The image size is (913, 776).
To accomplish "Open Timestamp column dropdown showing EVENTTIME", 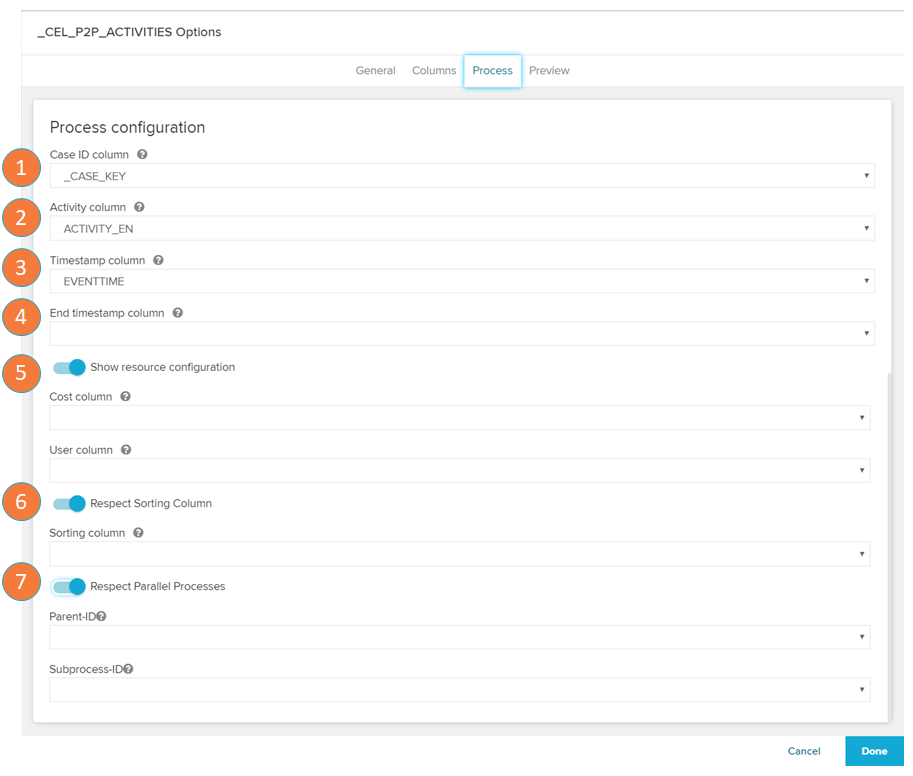I will click(x=461, y=282).
